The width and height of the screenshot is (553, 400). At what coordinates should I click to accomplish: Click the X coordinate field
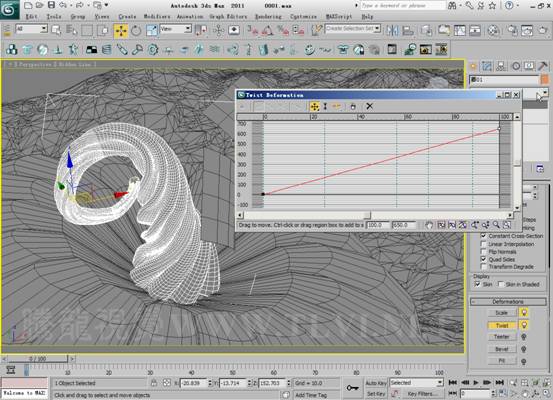pyautogui.click(x=193, y=383)
